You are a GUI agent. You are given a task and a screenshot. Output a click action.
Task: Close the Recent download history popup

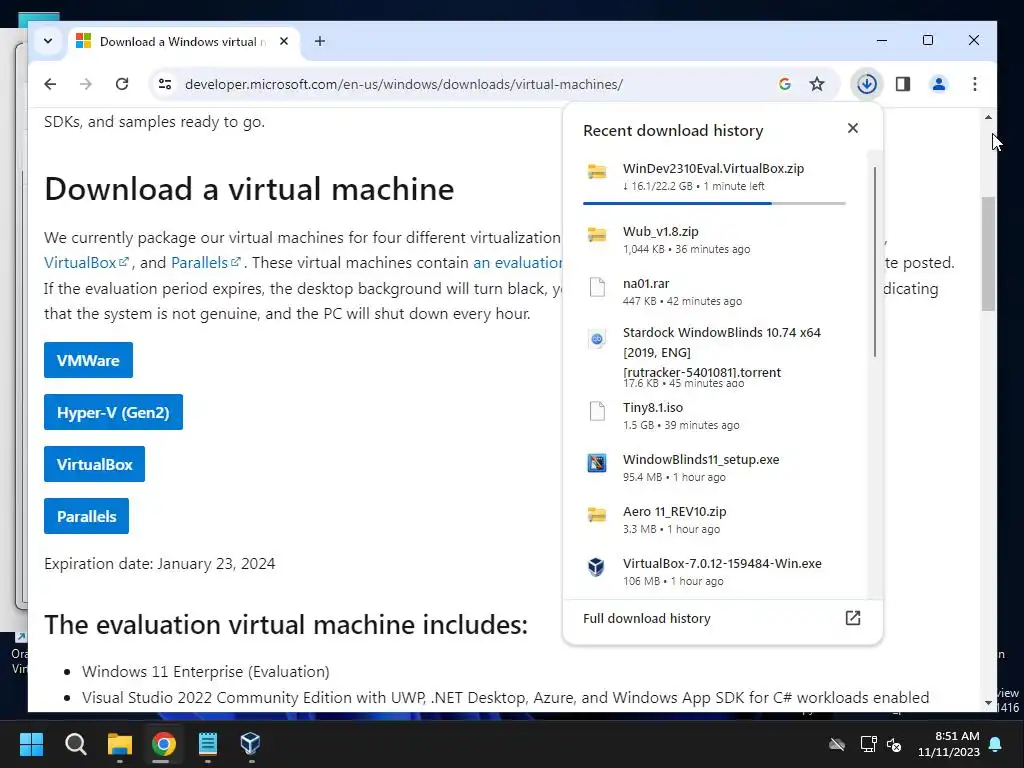(853, 128)
